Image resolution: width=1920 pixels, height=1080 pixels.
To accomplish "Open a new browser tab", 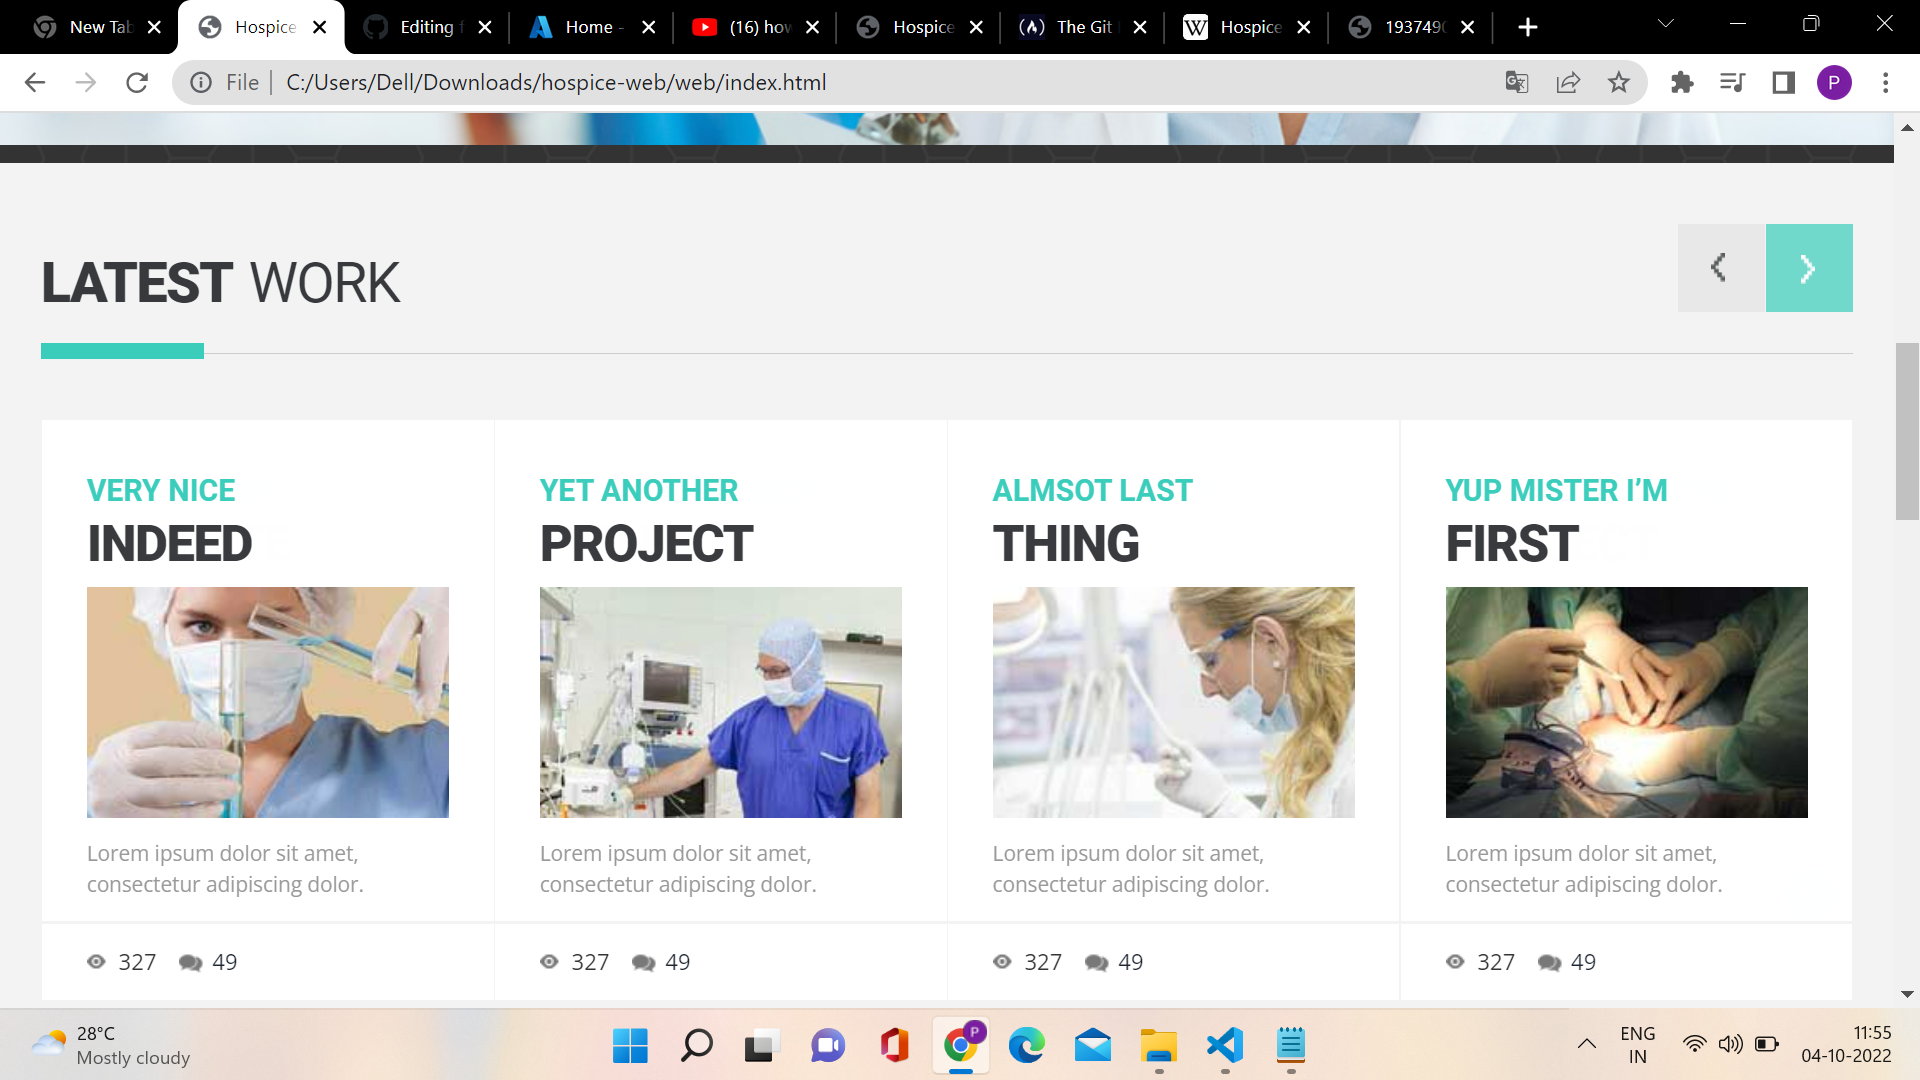I will [1528, 27].
